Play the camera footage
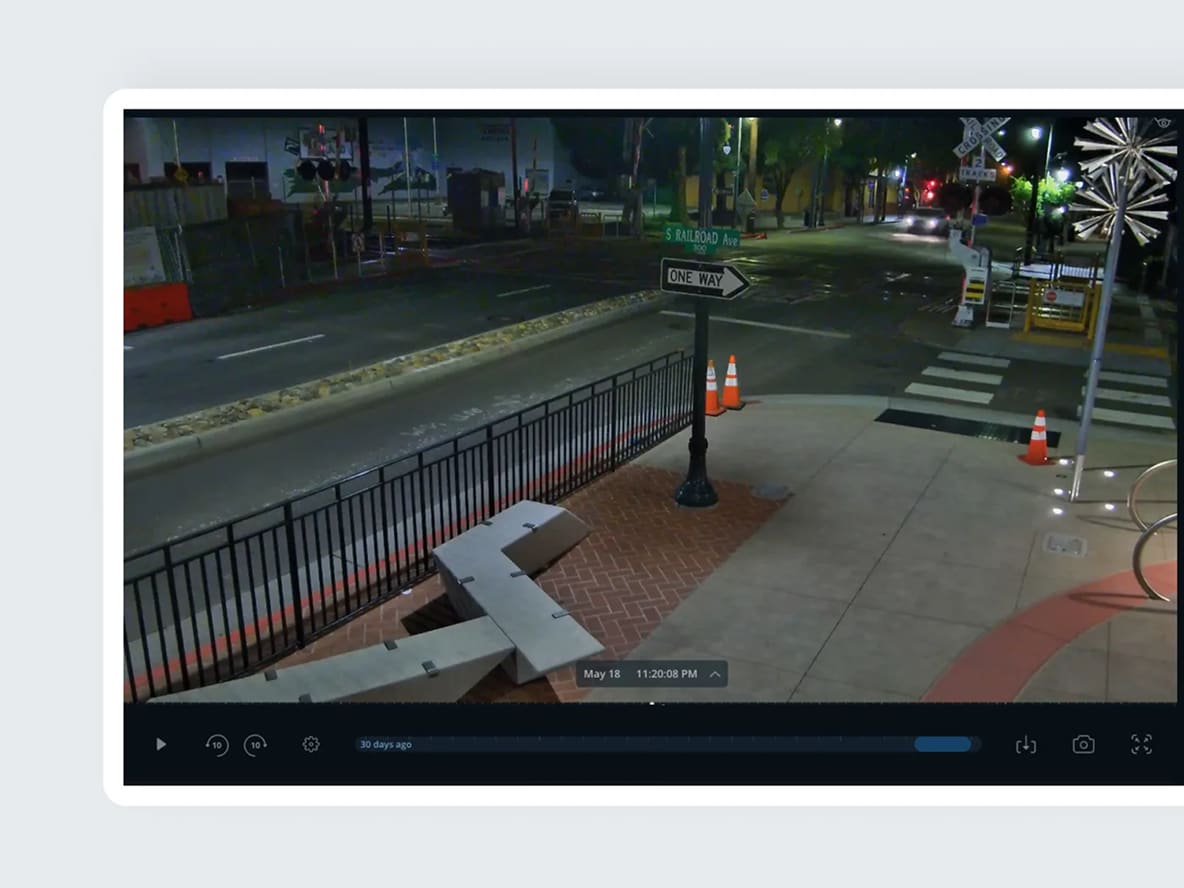The height and width of the screenshot is (888, 1184). pos(161,744)
